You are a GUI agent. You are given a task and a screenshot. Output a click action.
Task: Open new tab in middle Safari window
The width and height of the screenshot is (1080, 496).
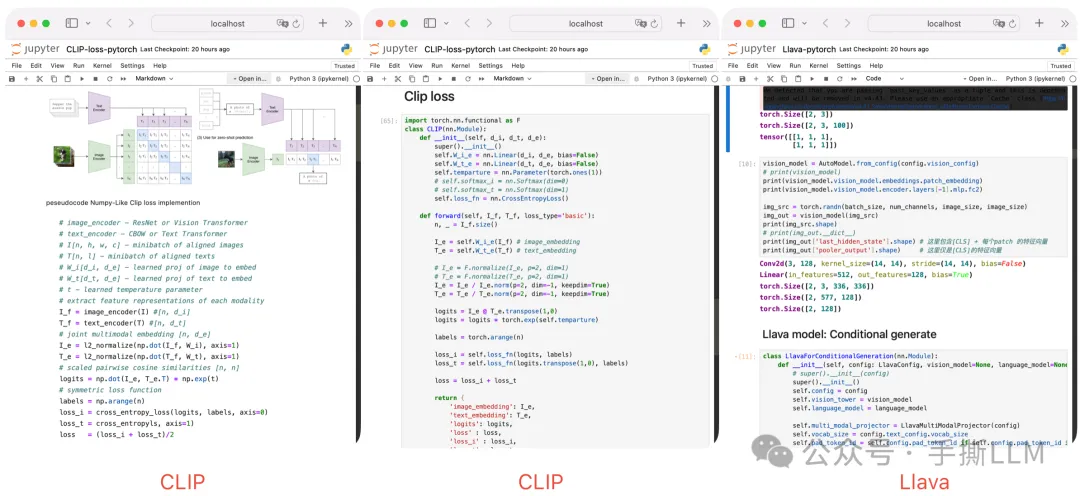[x=681, y=23]
